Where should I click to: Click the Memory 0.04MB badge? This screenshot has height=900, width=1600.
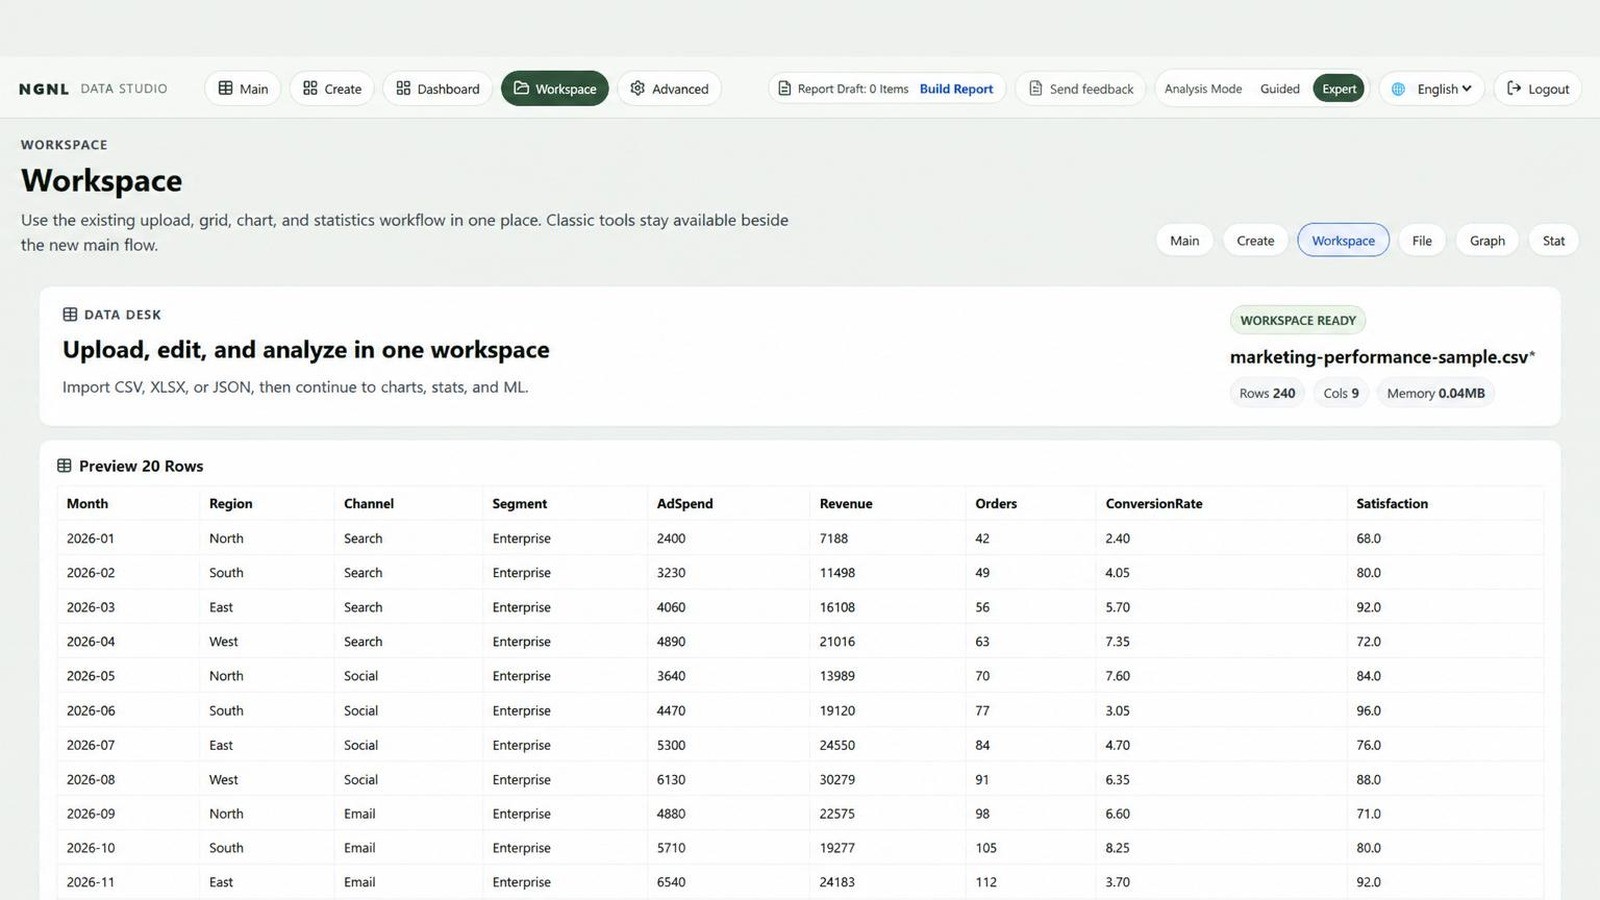tap(1435, 393)
